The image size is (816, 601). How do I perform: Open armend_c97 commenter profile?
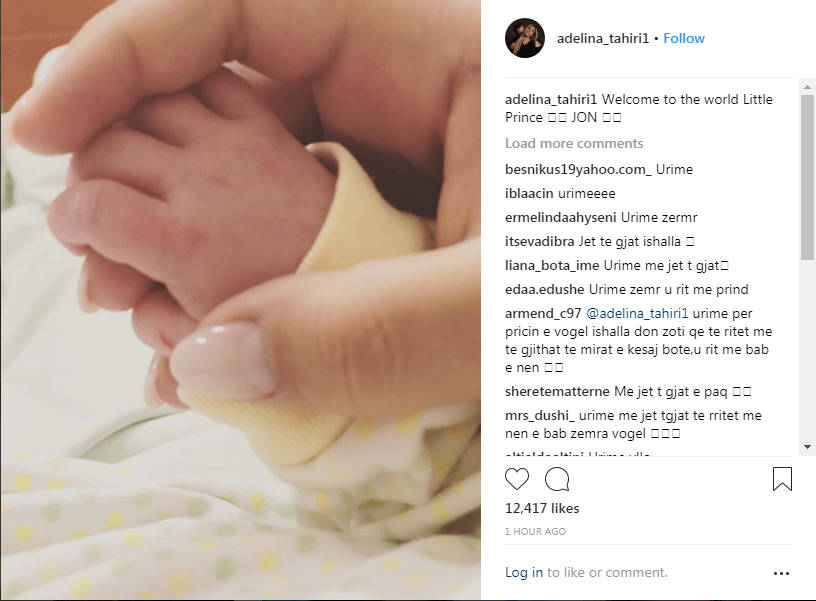click(x=543, y=313)
